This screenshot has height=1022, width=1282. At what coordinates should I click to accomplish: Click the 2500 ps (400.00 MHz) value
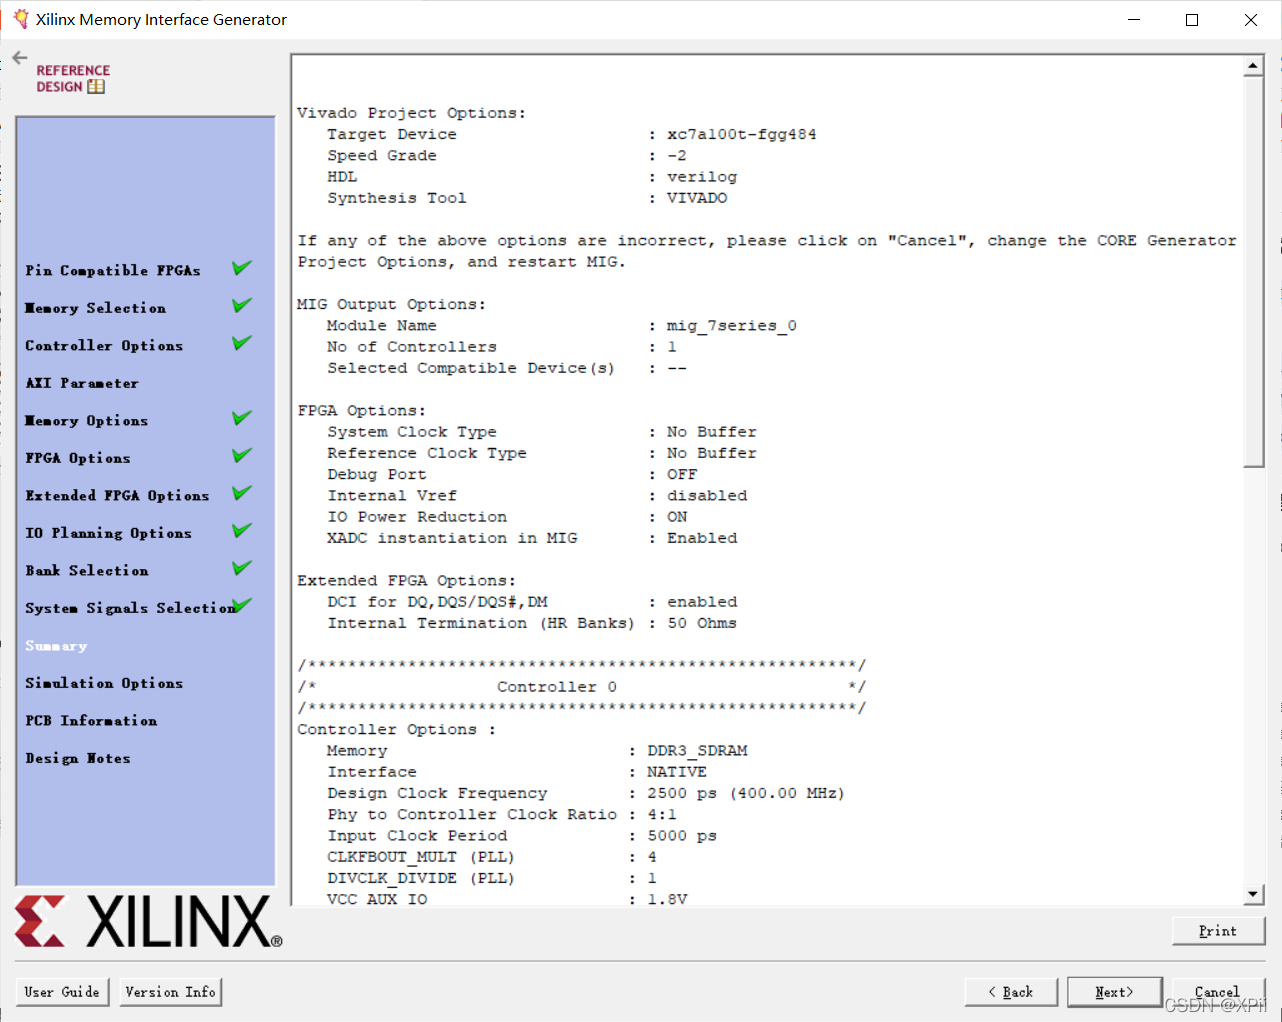coord(746,793)
